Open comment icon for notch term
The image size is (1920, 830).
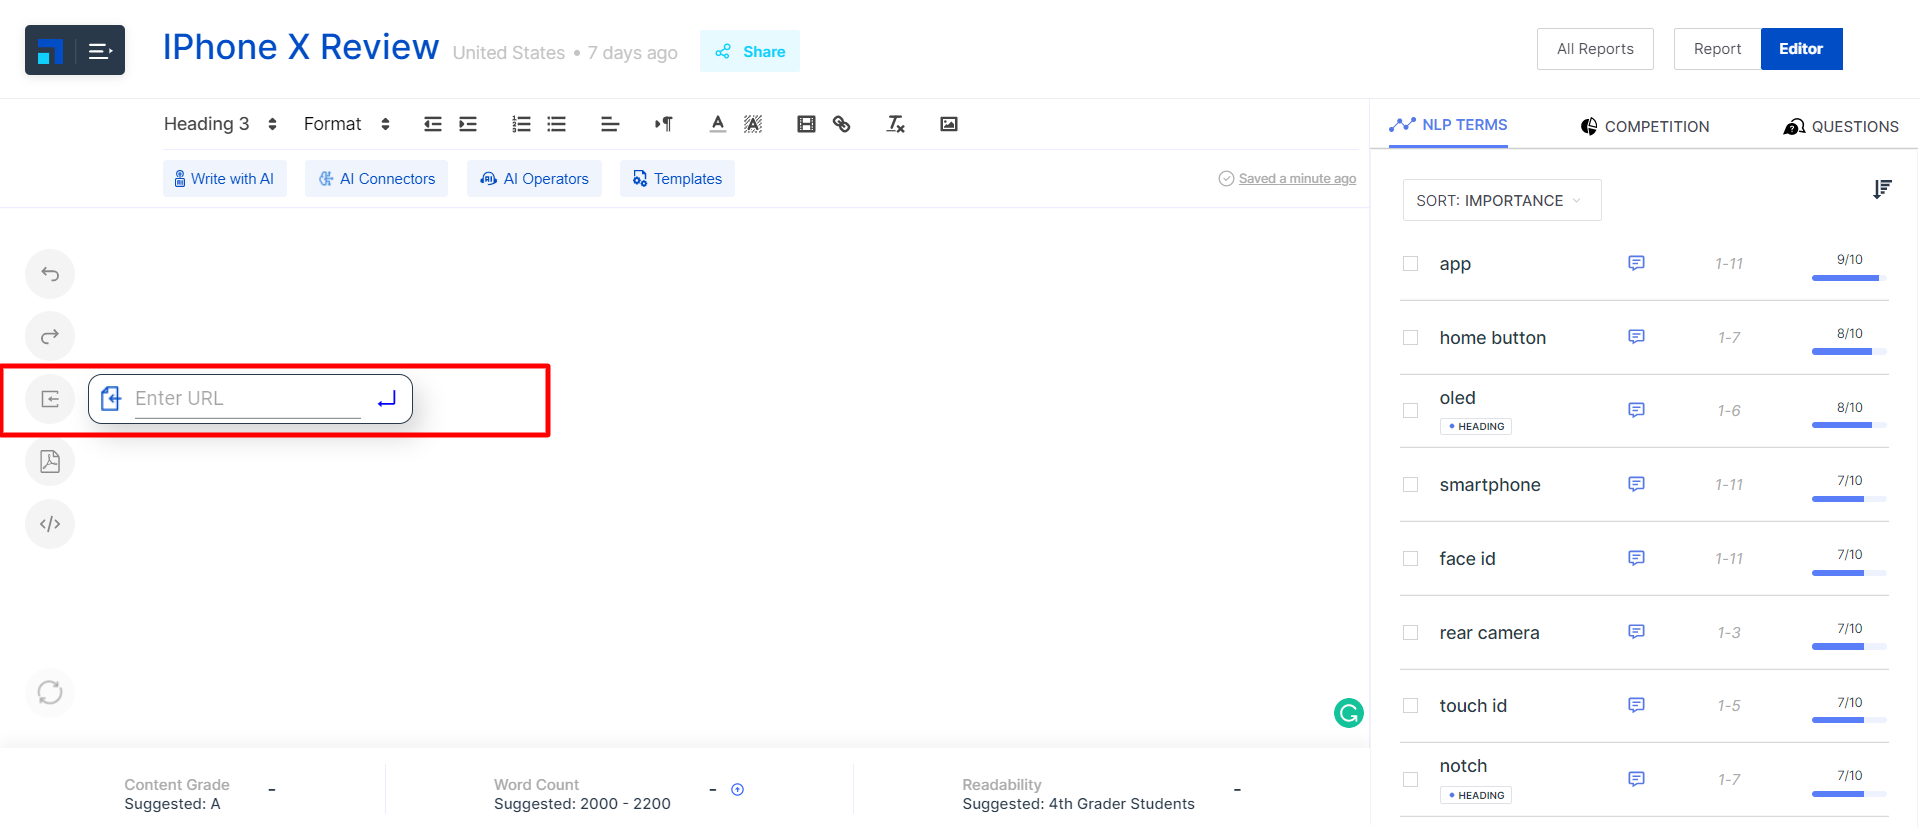(x=1636, y=779)
